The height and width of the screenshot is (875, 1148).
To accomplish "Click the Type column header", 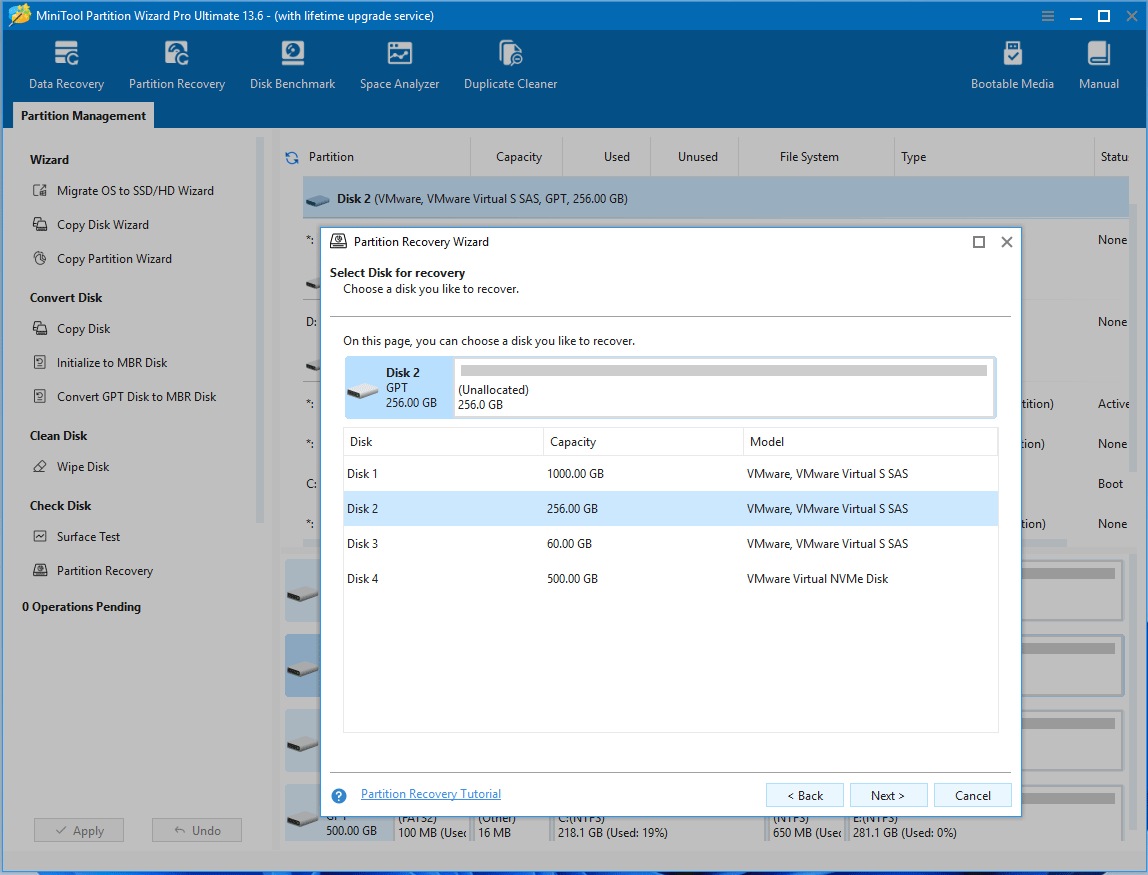I will tap(994, 157).
